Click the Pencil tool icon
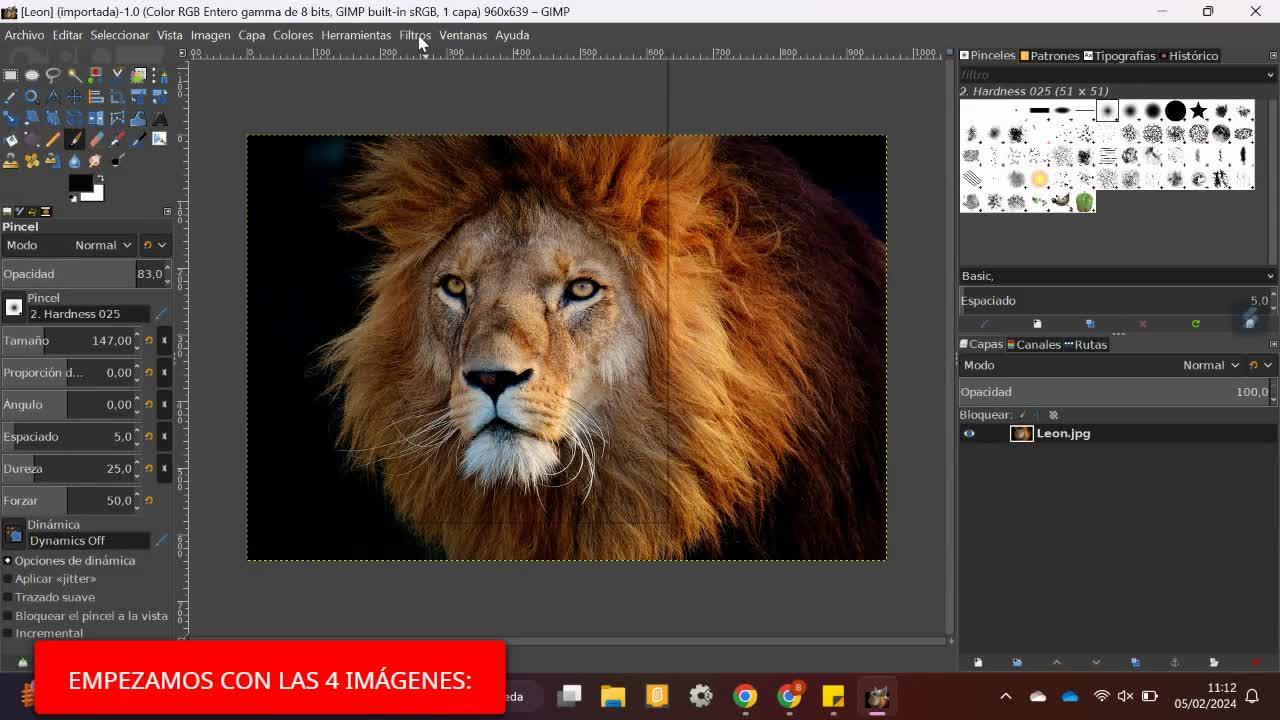 click(x=53, y=139)
